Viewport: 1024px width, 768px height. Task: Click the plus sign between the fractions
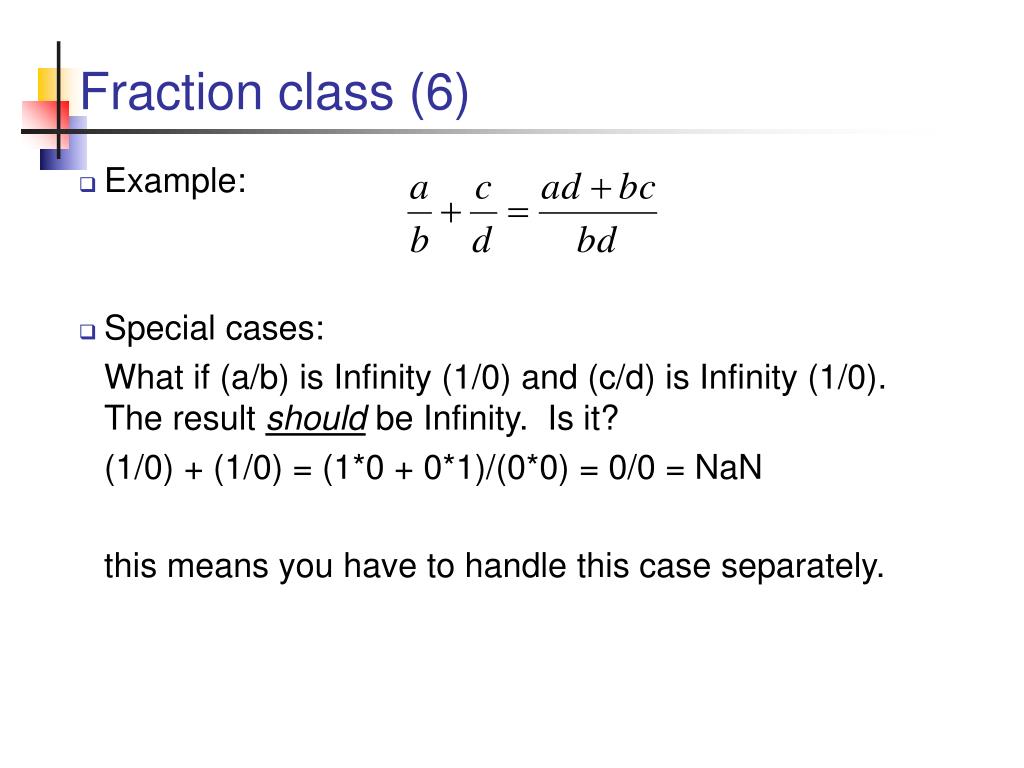451,212
